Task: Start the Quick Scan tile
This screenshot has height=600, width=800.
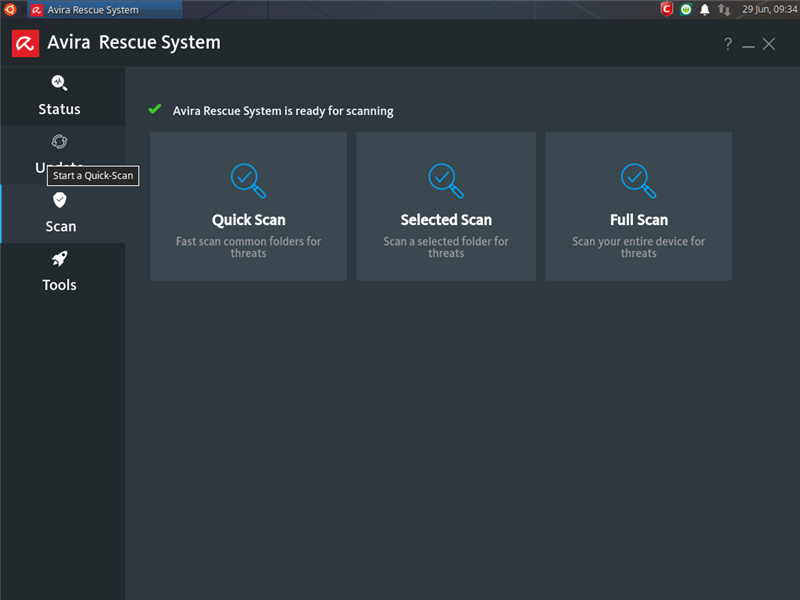Action: [x=248, y=206]
